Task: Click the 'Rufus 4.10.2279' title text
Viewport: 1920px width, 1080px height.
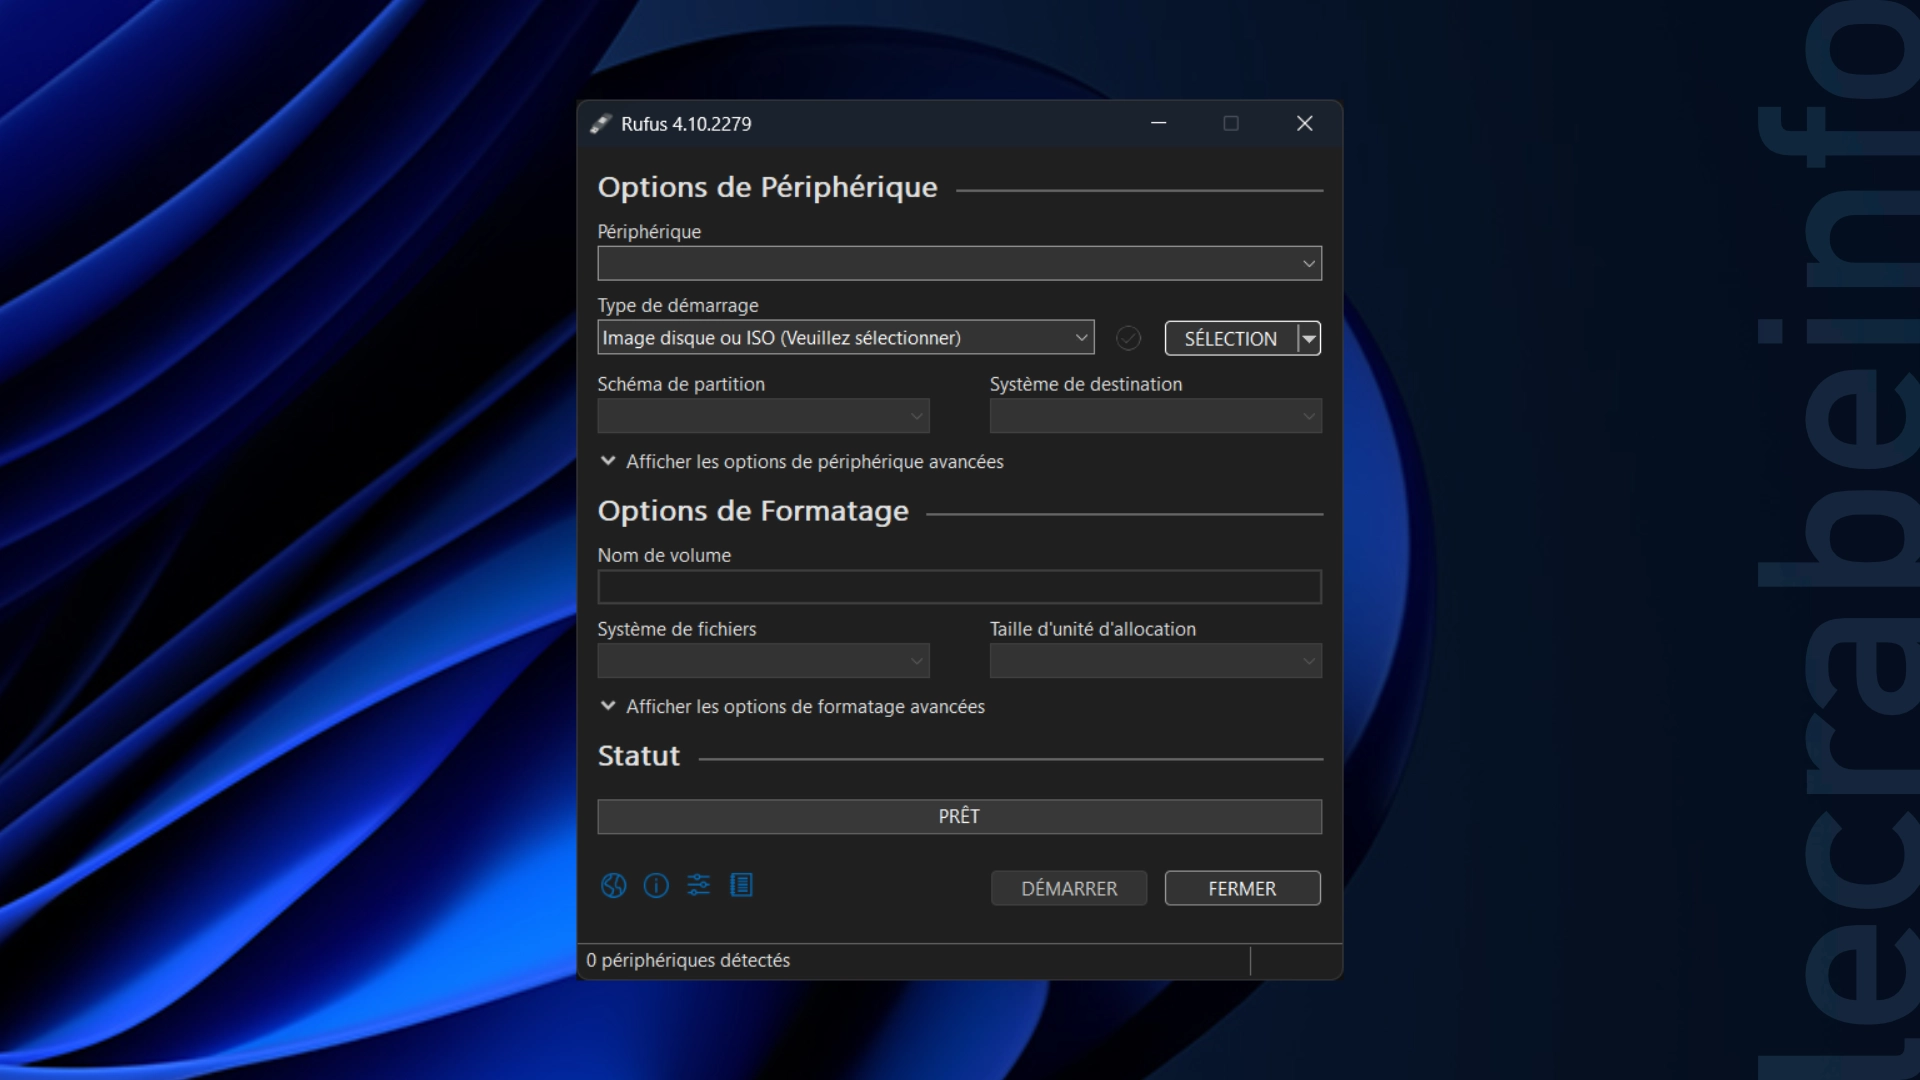Action: click(x=686, y=124)
